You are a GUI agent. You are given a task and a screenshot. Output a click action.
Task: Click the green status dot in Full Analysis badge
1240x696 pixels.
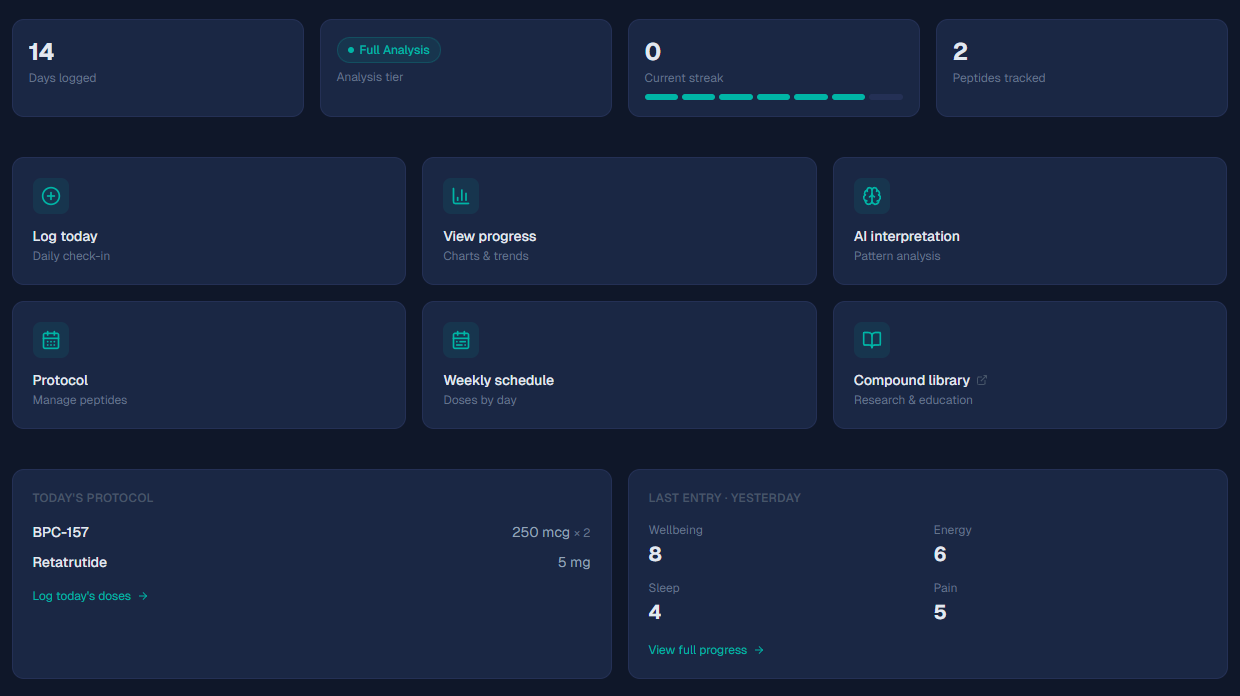[350, 49]
